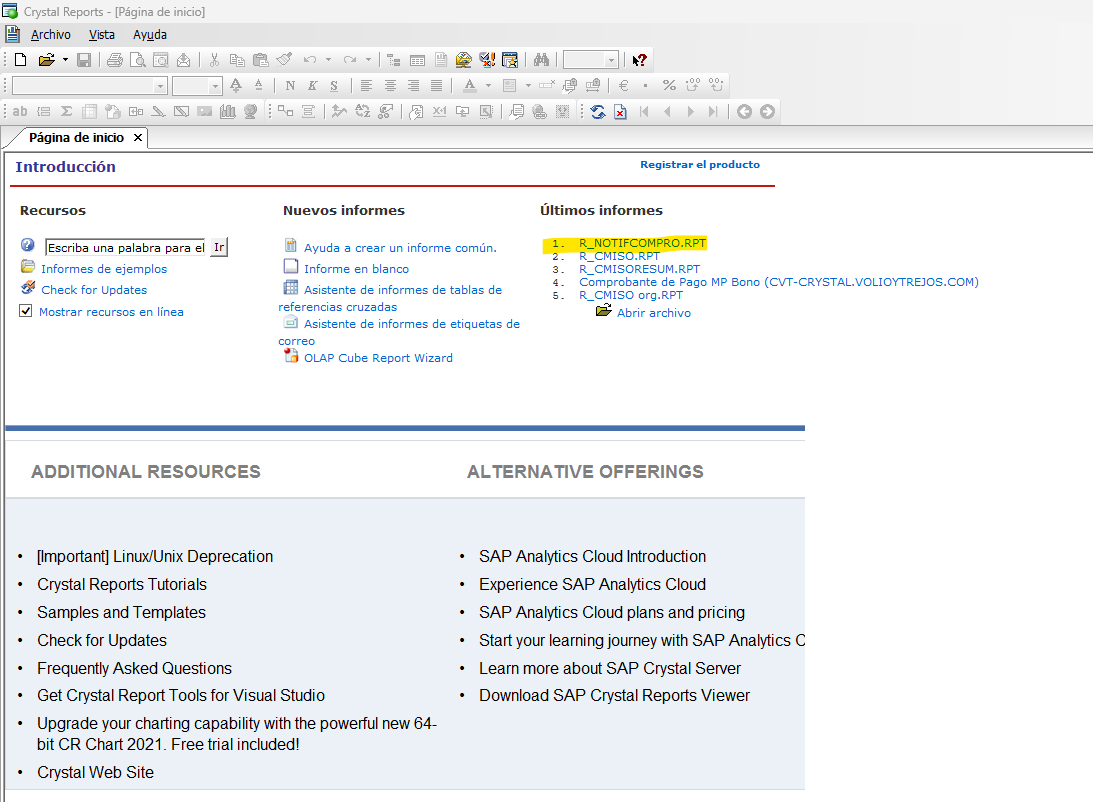This screenshot has height=802, width=1093.
Task: Click the Percent format icon
Action: (x=669, y=85)
